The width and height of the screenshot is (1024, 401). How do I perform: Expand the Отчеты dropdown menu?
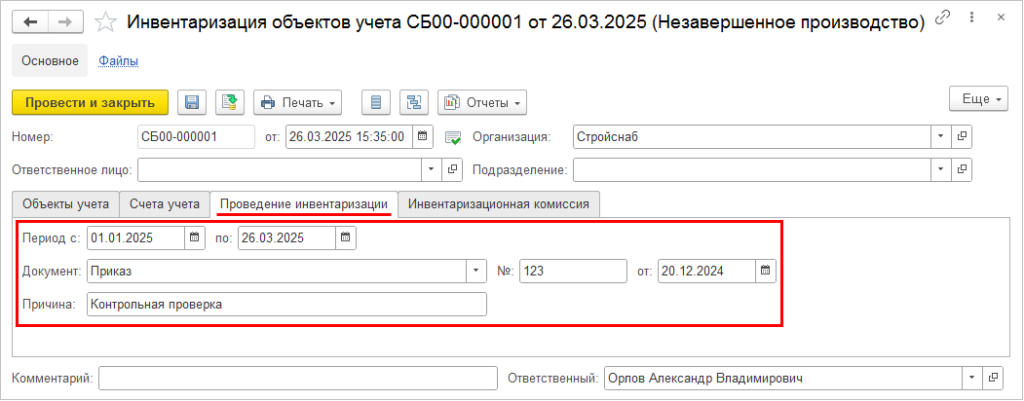coord(482,102)
